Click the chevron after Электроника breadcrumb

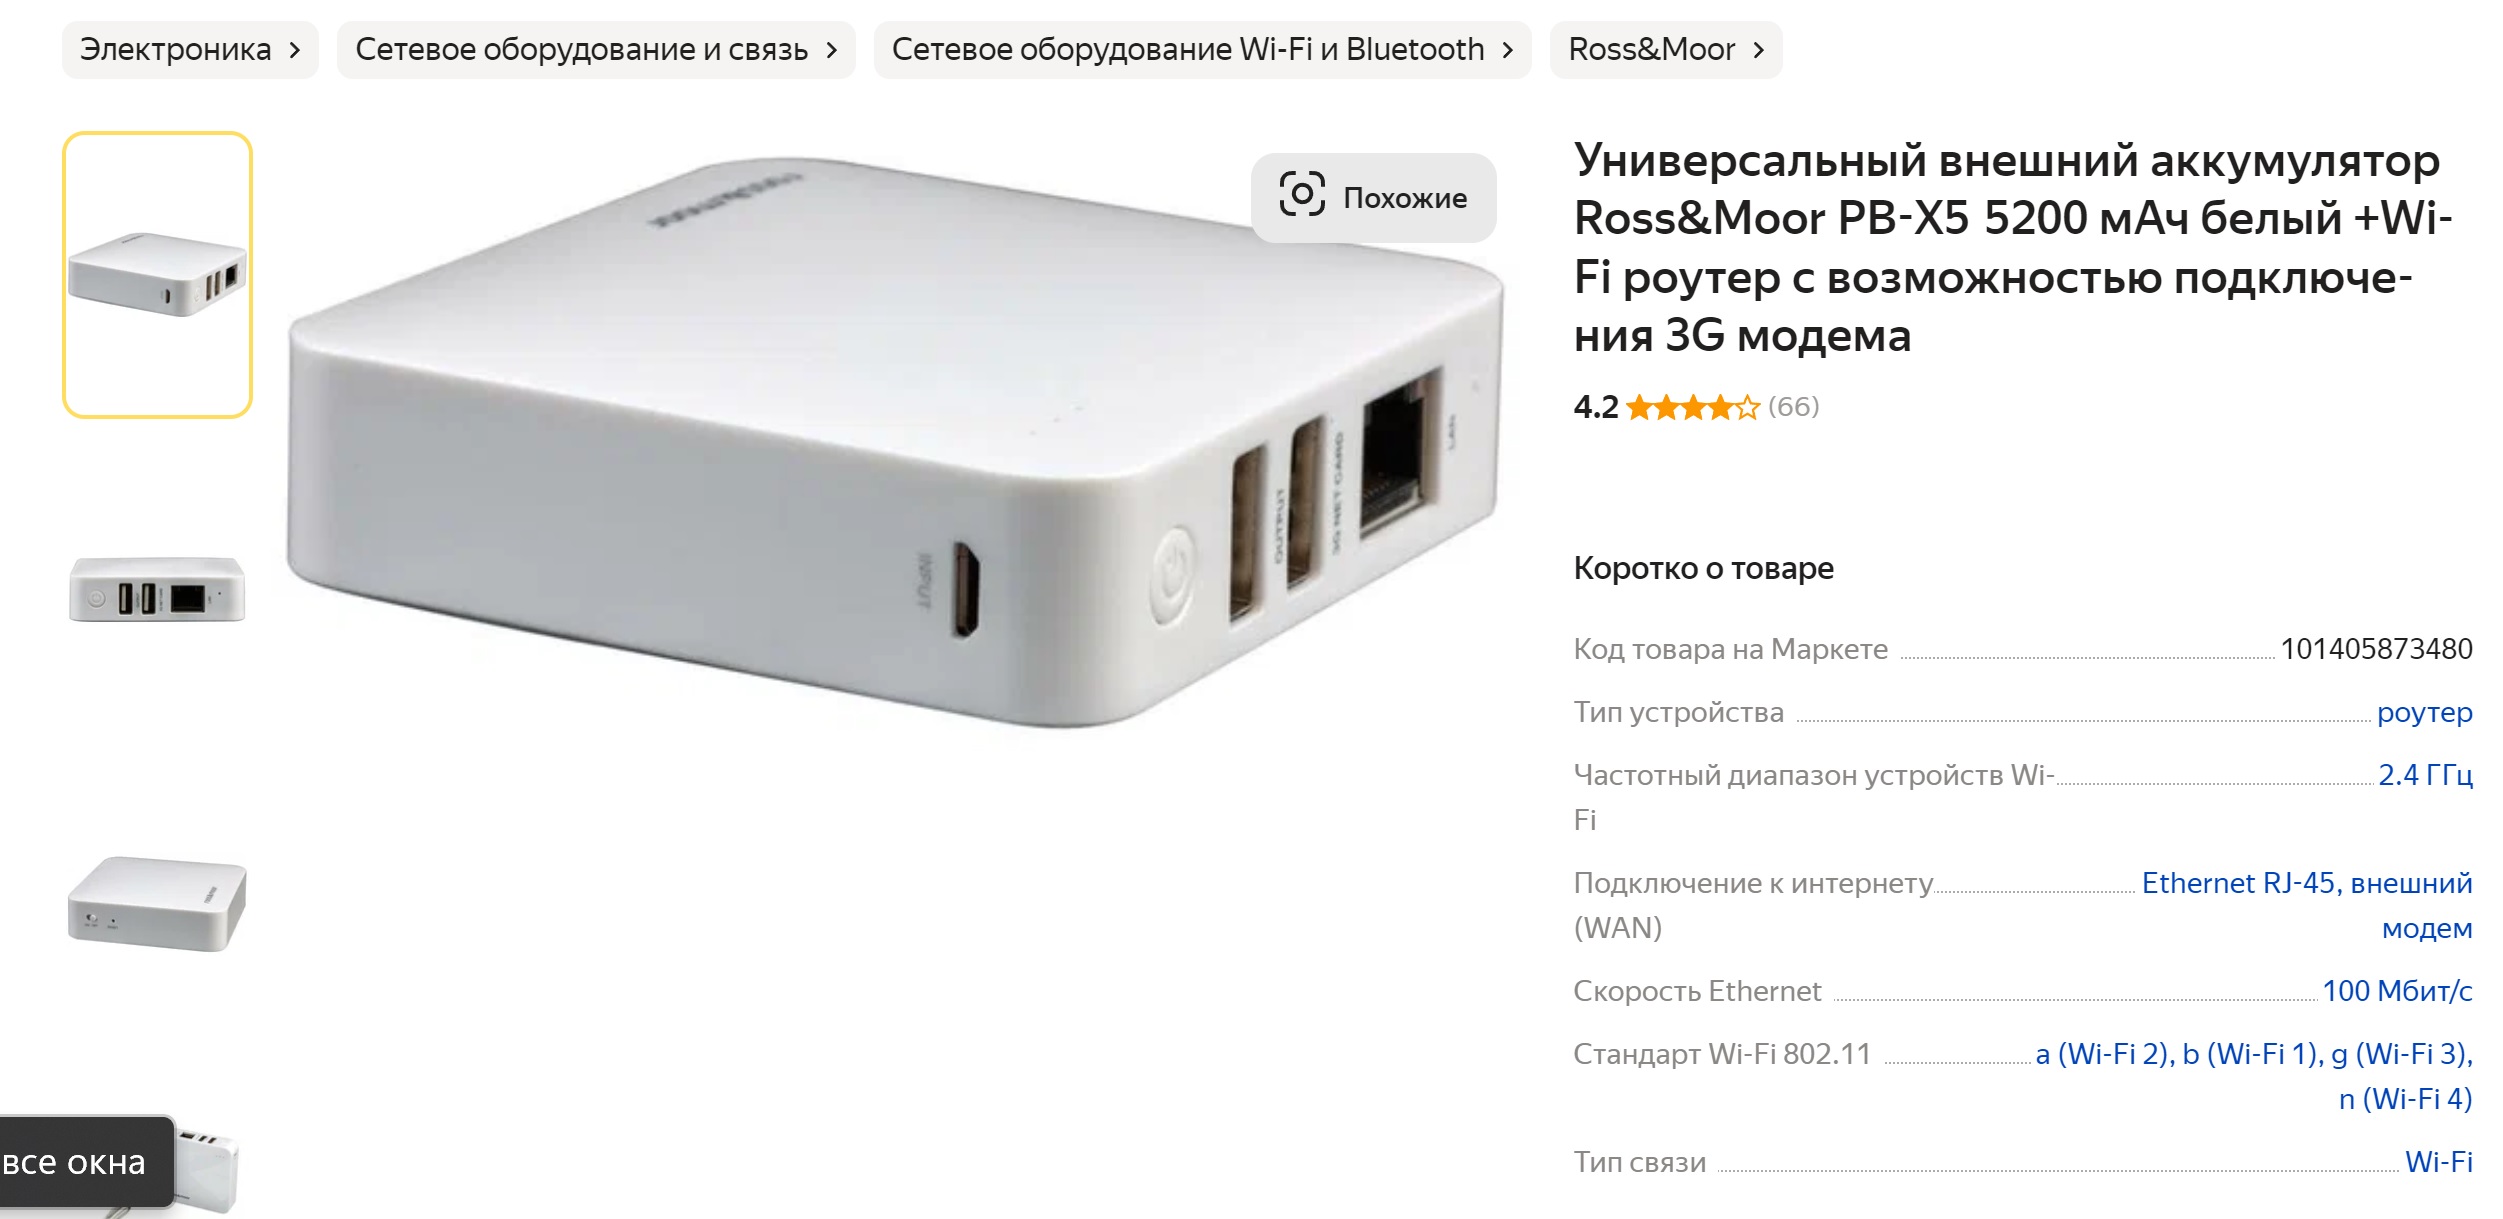click(294, 50)
